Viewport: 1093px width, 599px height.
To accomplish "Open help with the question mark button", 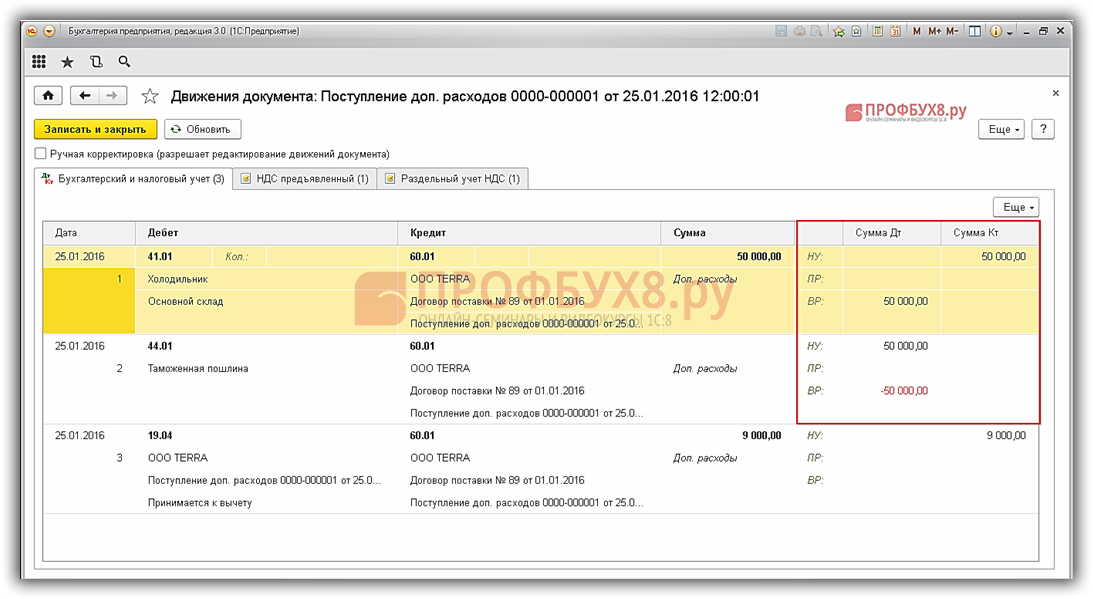I will (x=1043, y=130).
